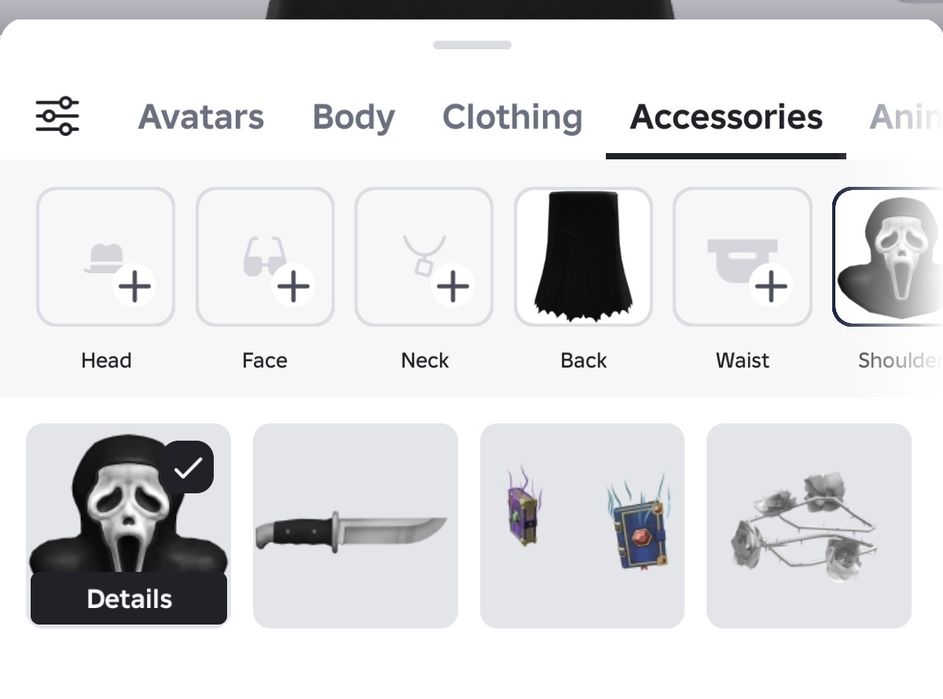Open the filter sliders icon

tap(57, 116)
